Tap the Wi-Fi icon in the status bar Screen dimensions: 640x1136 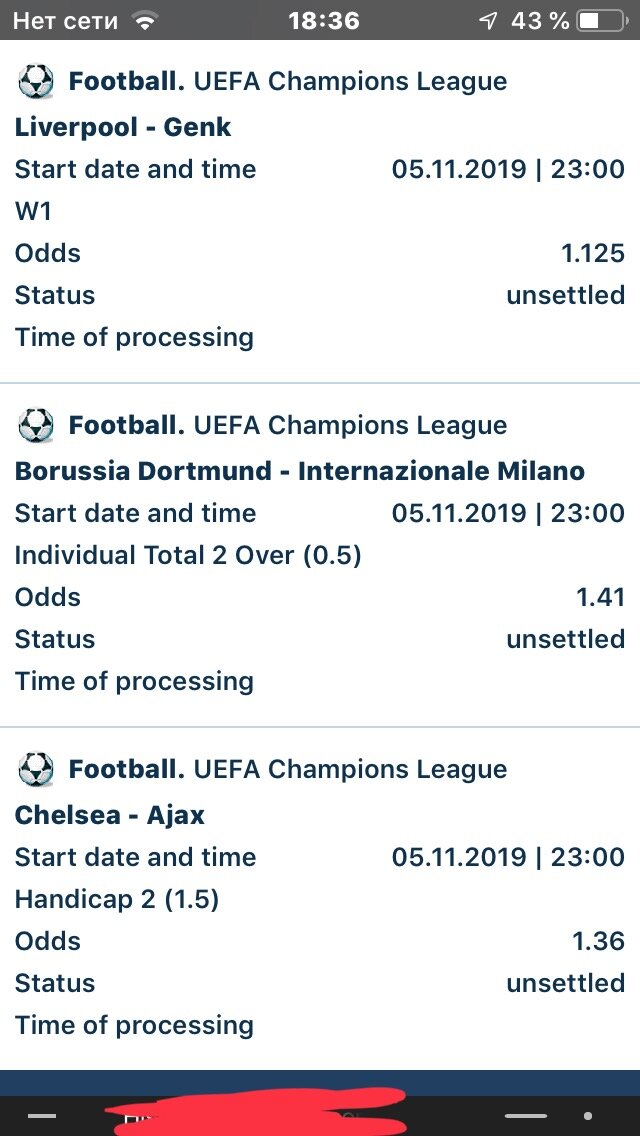click(146, 21)
